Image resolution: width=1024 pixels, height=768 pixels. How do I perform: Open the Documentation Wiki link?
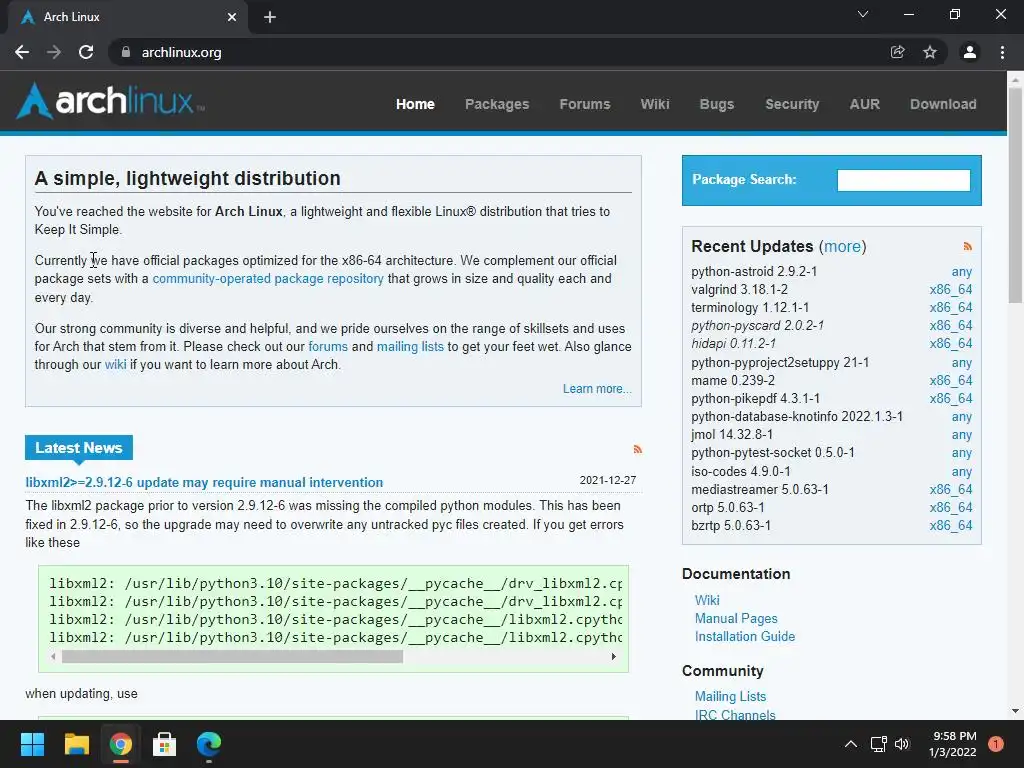[707, 600]
